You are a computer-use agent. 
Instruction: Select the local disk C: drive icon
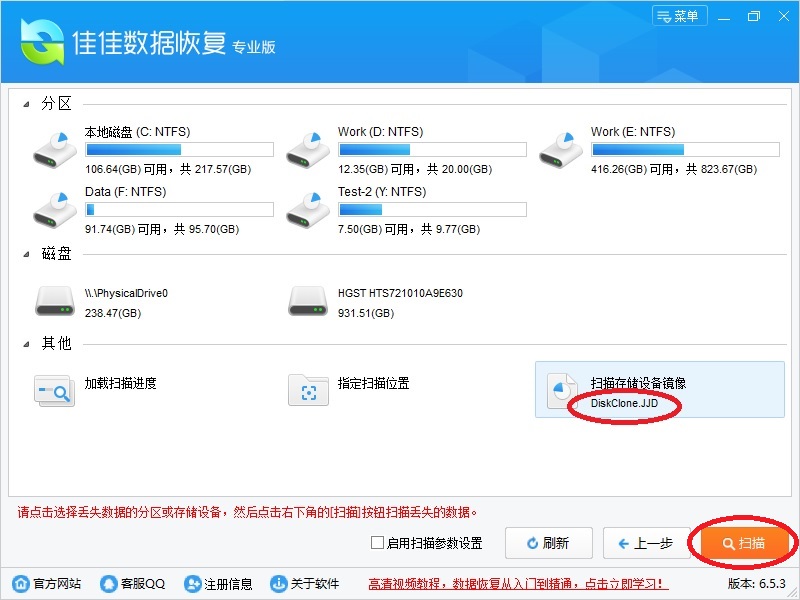point(55,149)
